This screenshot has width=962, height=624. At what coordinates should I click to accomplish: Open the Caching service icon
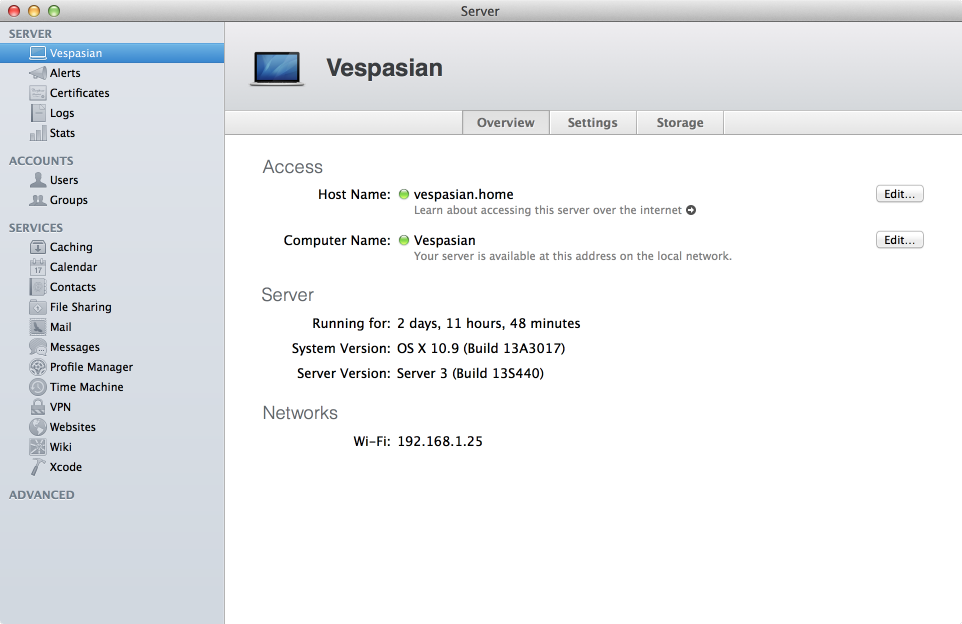[37, 247]
